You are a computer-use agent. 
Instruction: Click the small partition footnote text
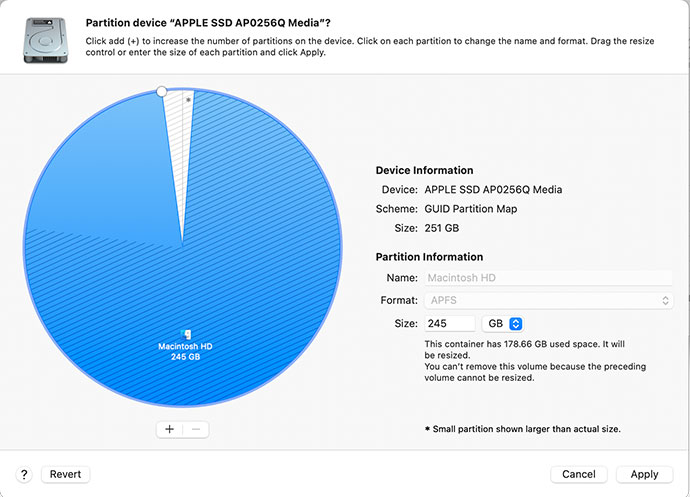pyautogui.click(x=522, y=429)
